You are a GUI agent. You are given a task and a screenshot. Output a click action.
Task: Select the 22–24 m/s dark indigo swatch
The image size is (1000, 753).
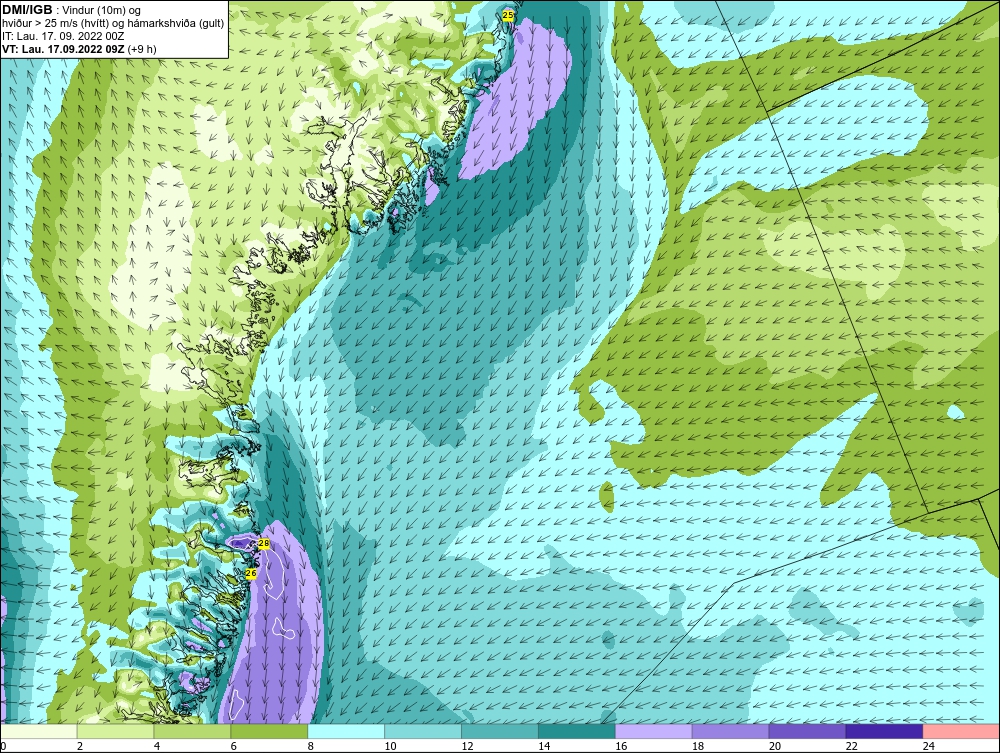(884, 731)
